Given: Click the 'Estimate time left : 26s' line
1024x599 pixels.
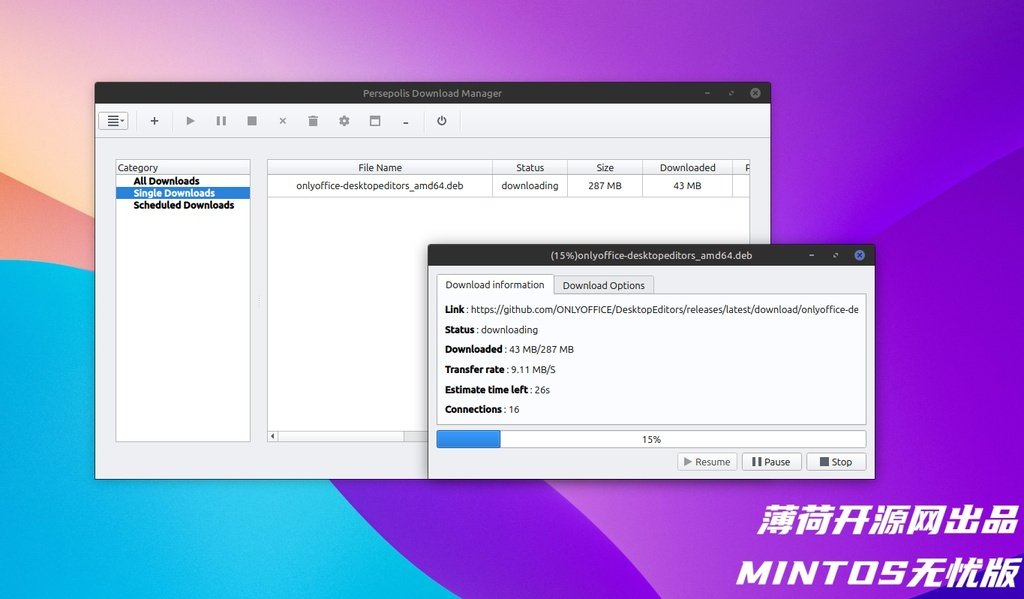Looking at the screenshot, I should 498,390.
